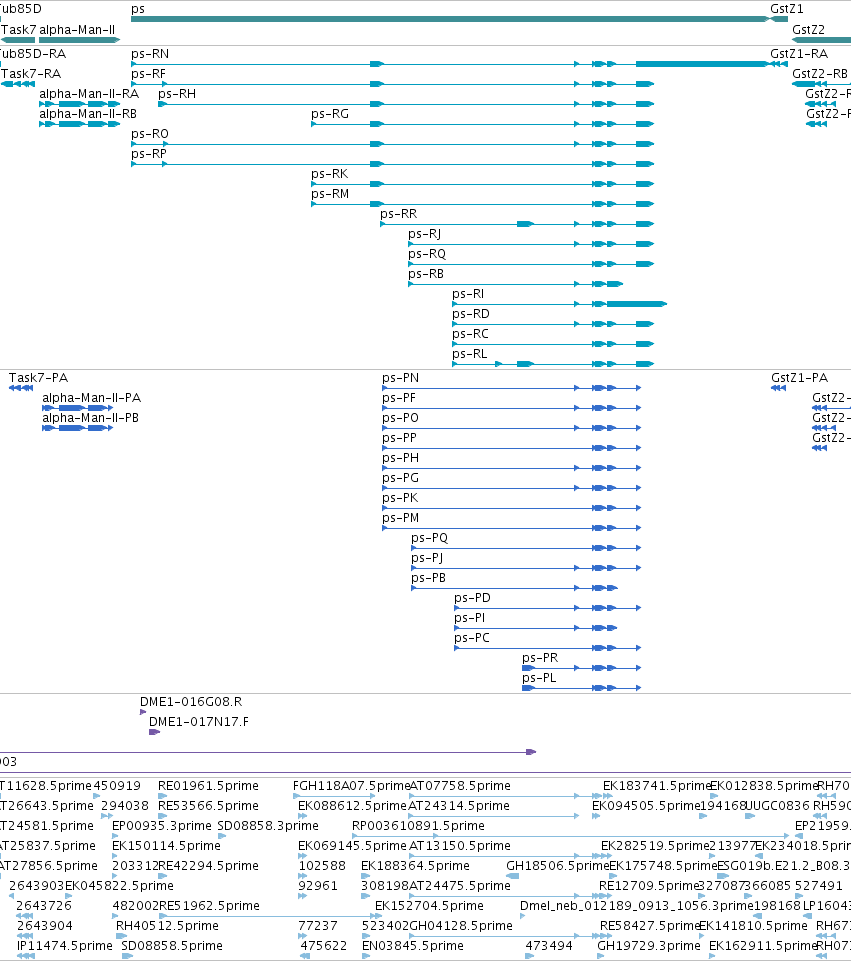
Task: Select the RE01961.5prime EST label
Action: 208,786
